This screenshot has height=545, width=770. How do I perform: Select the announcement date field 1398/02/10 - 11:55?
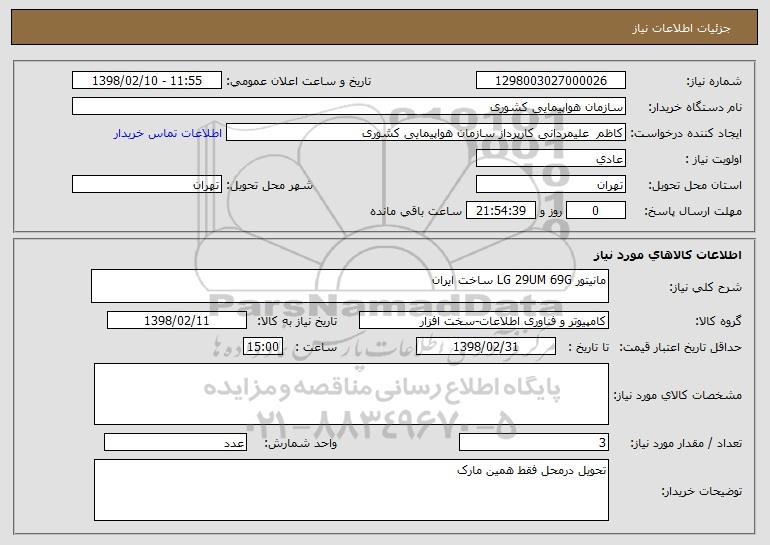[x=147, y=81]
